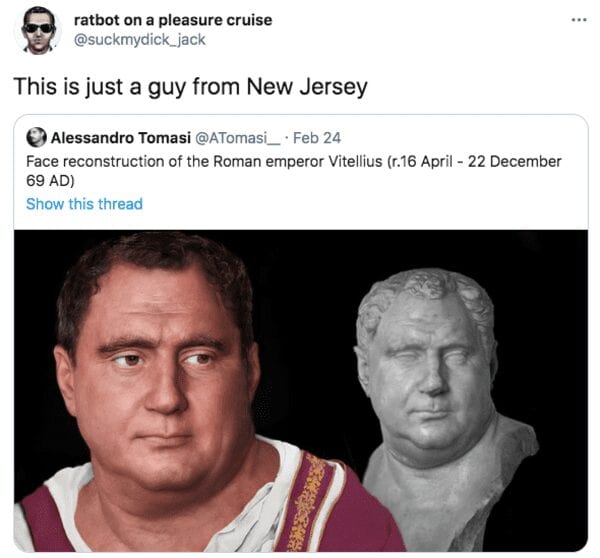Click the gray marble bust in the image
This screenshot has height=558, width=600.
coord(440,402)
